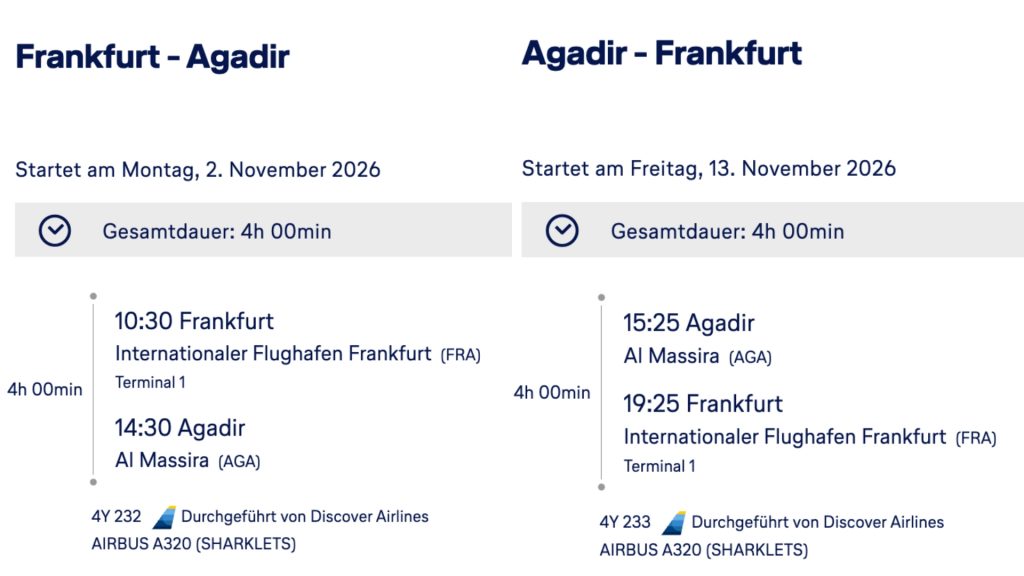This screenshot has width=1024, height=576.
Task: Click the 19:25 Frankfurt arrival entry
Action: pos(703,404)
